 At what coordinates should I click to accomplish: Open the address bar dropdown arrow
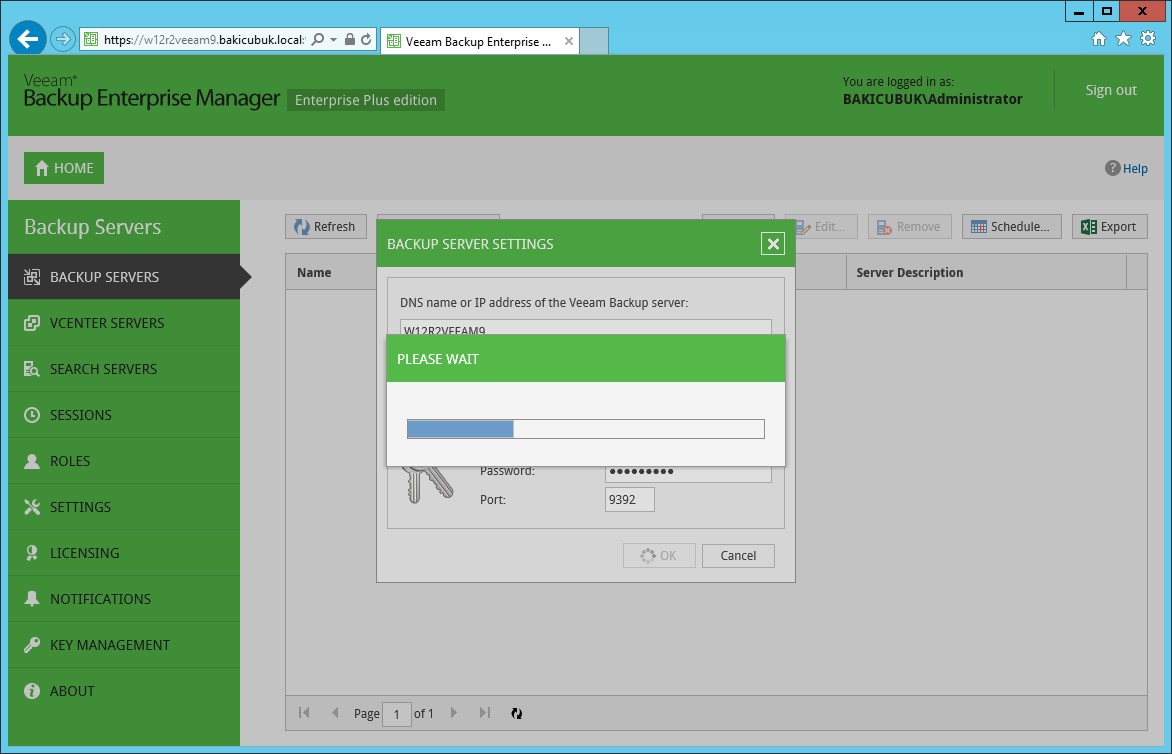click(x=333, y=40)
